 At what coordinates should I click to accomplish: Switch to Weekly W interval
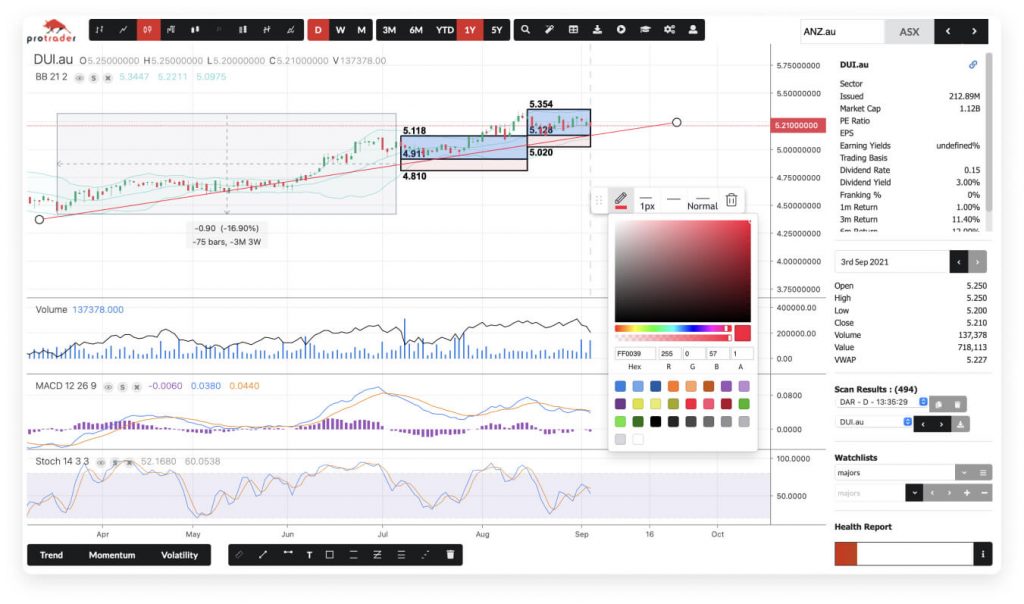(x=340, y=30)
